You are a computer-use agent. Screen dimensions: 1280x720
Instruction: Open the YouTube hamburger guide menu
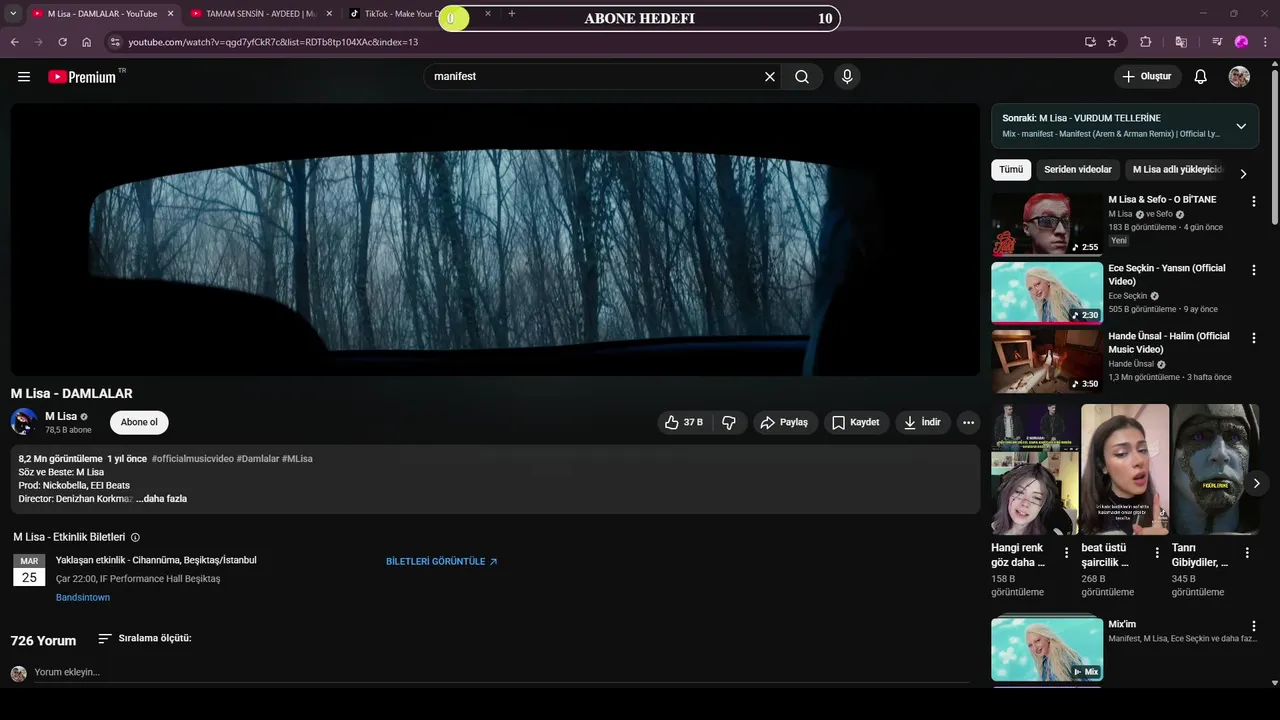coord(24,77)
